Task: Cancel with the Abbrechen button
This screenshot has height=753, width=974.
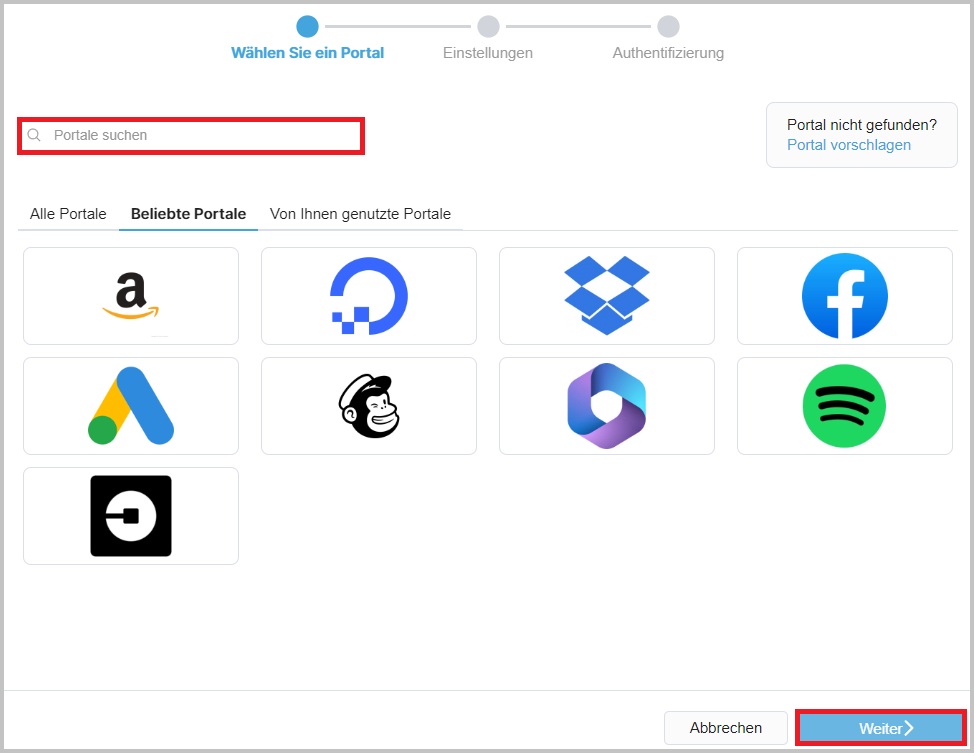Action: [726, 728]
